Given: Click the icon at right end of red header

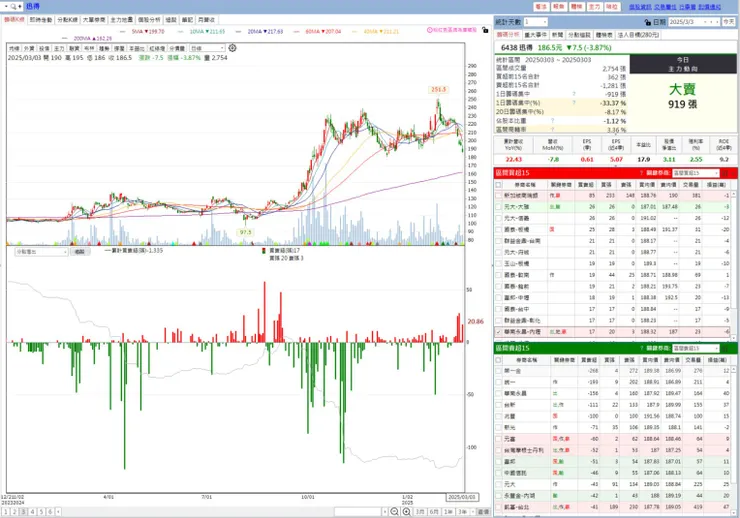Looking at the screenshot, I should [x=727, y=173].
